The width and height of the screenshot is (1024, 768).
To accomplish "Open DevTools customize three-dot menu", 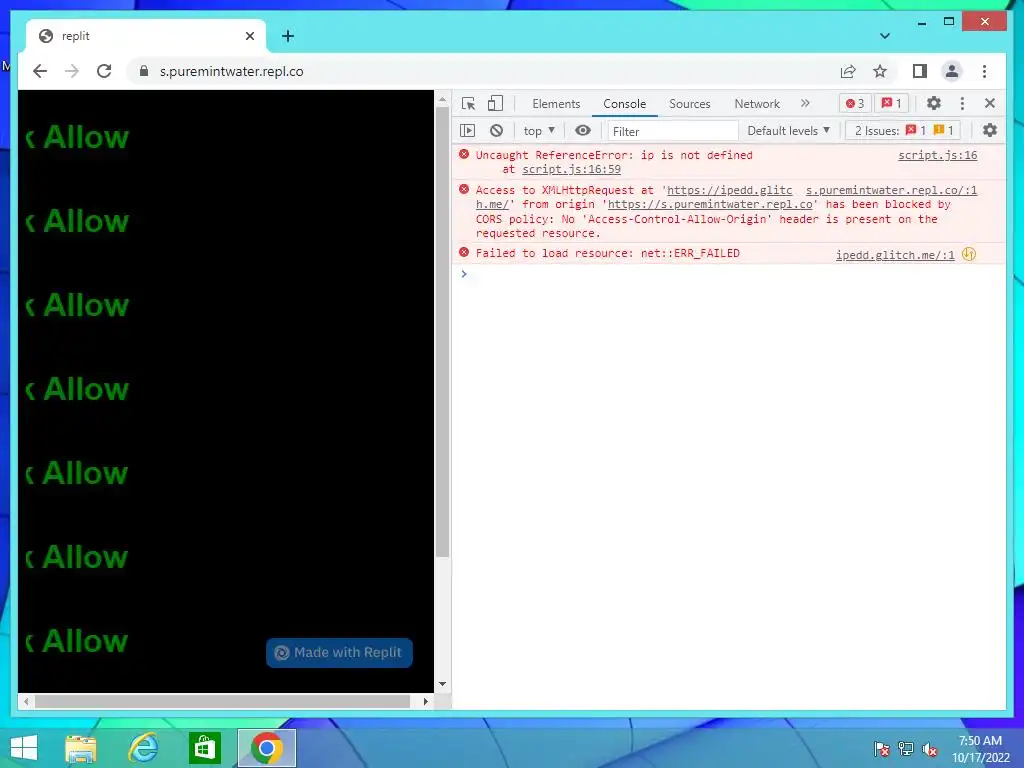I will coord(962,103).
